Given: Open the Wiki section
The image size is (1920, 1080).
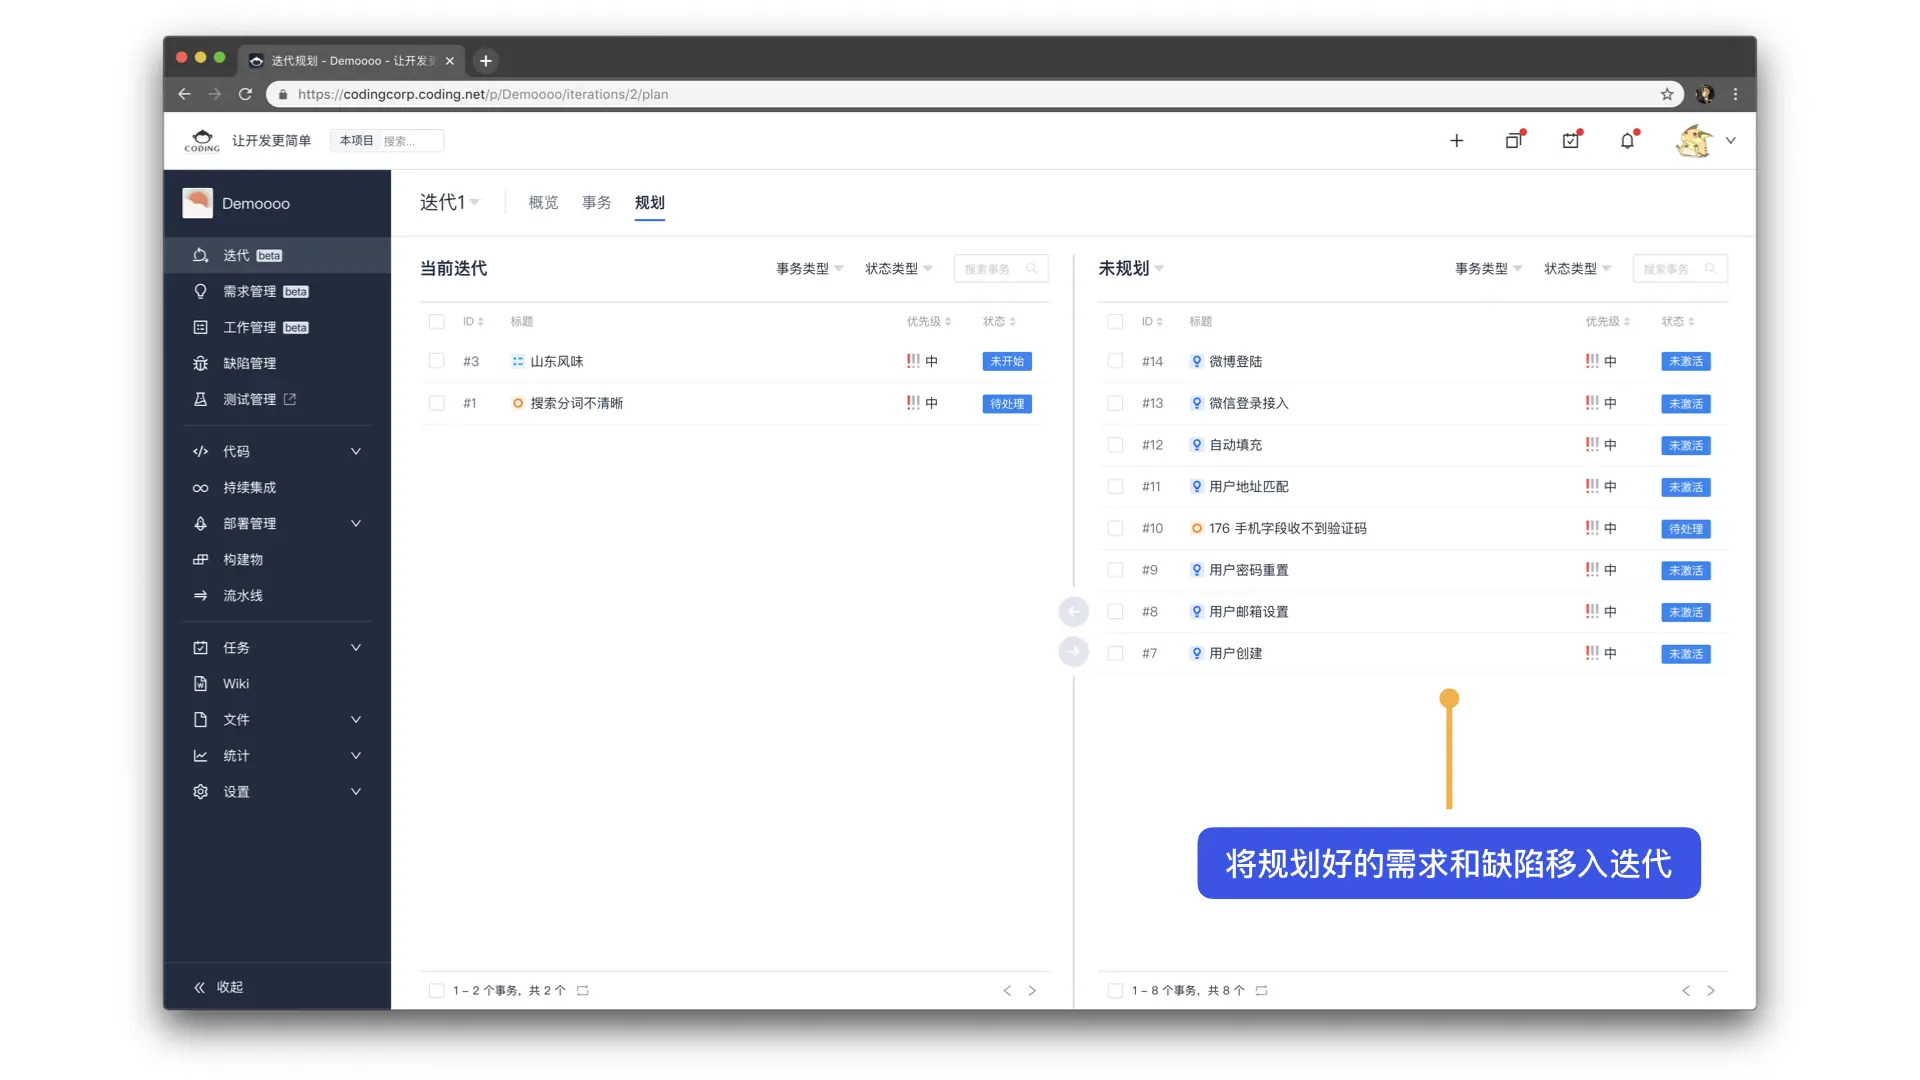Looking at the screenshot, I should [x=236, y=683].
